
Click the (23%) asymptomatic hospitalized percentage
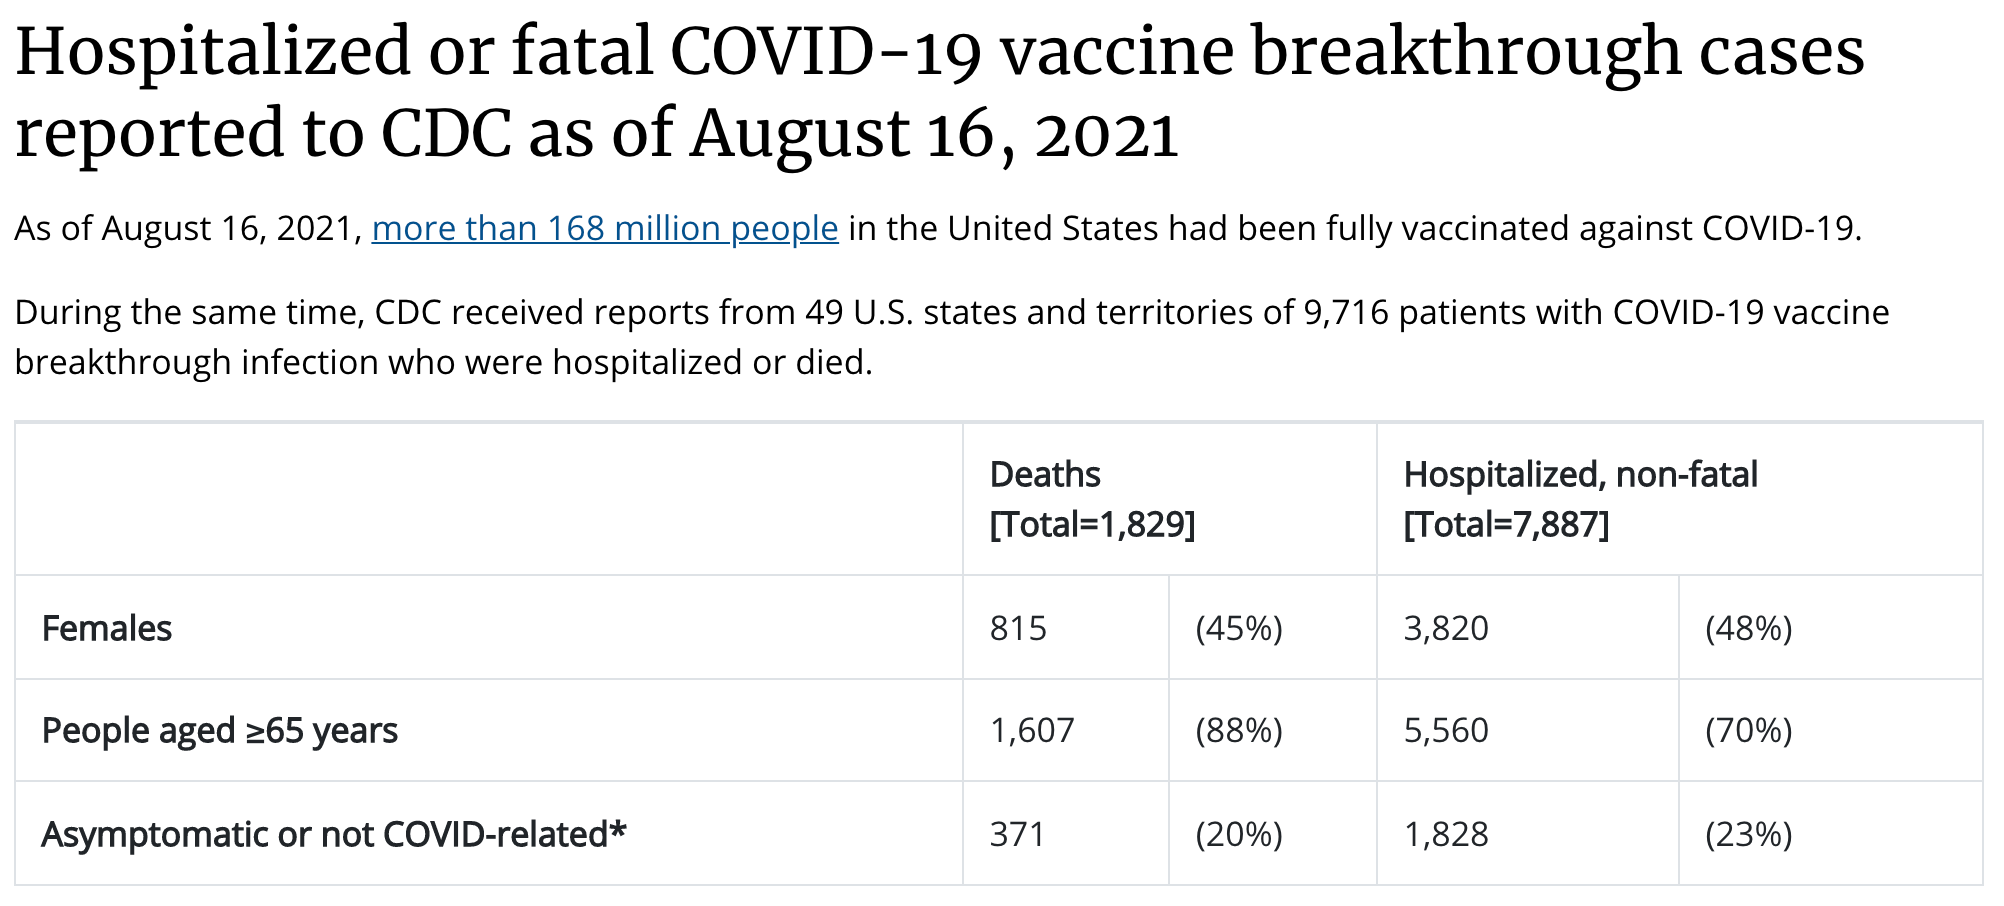coord(1749,834)
